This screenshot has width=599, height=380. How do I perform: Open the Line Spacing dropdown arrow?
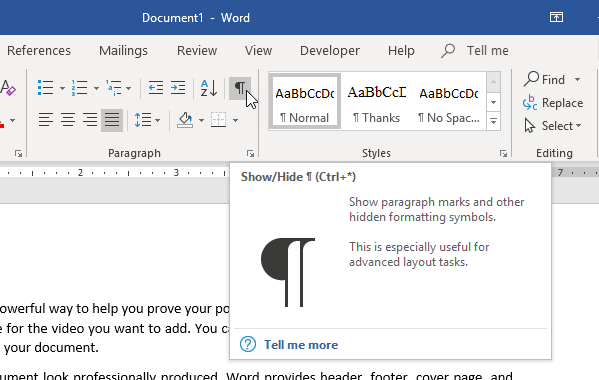[x=157, y=120]
